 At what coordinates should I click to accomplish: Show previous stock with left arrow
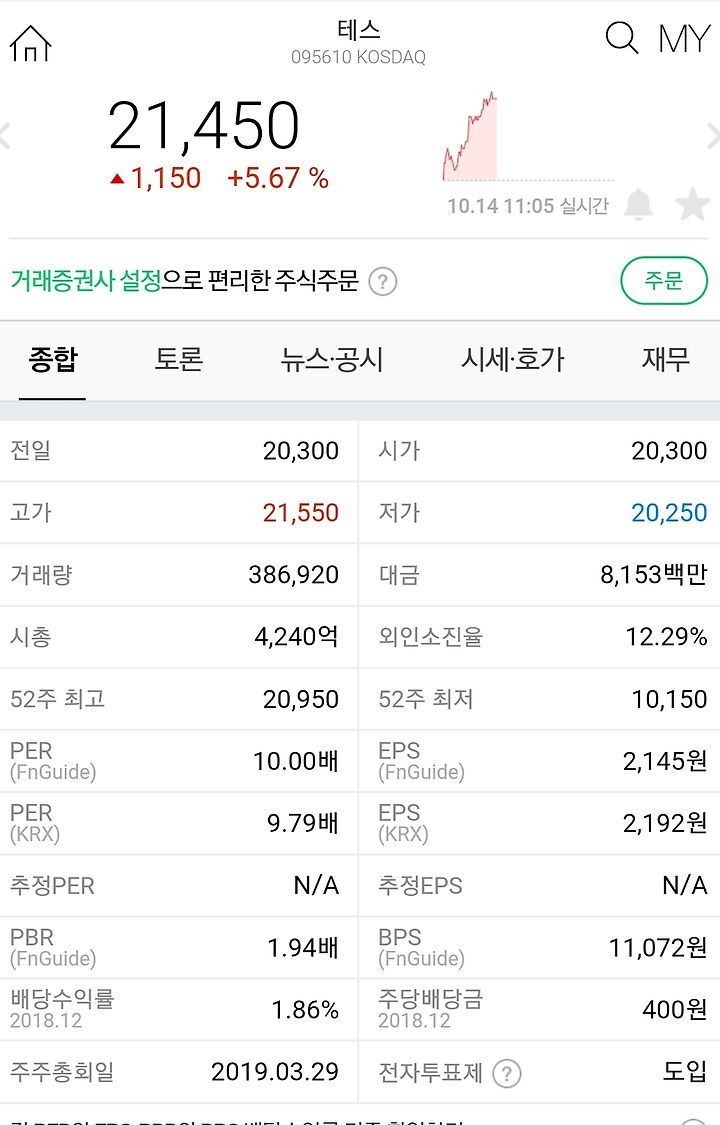pos(5,136)
